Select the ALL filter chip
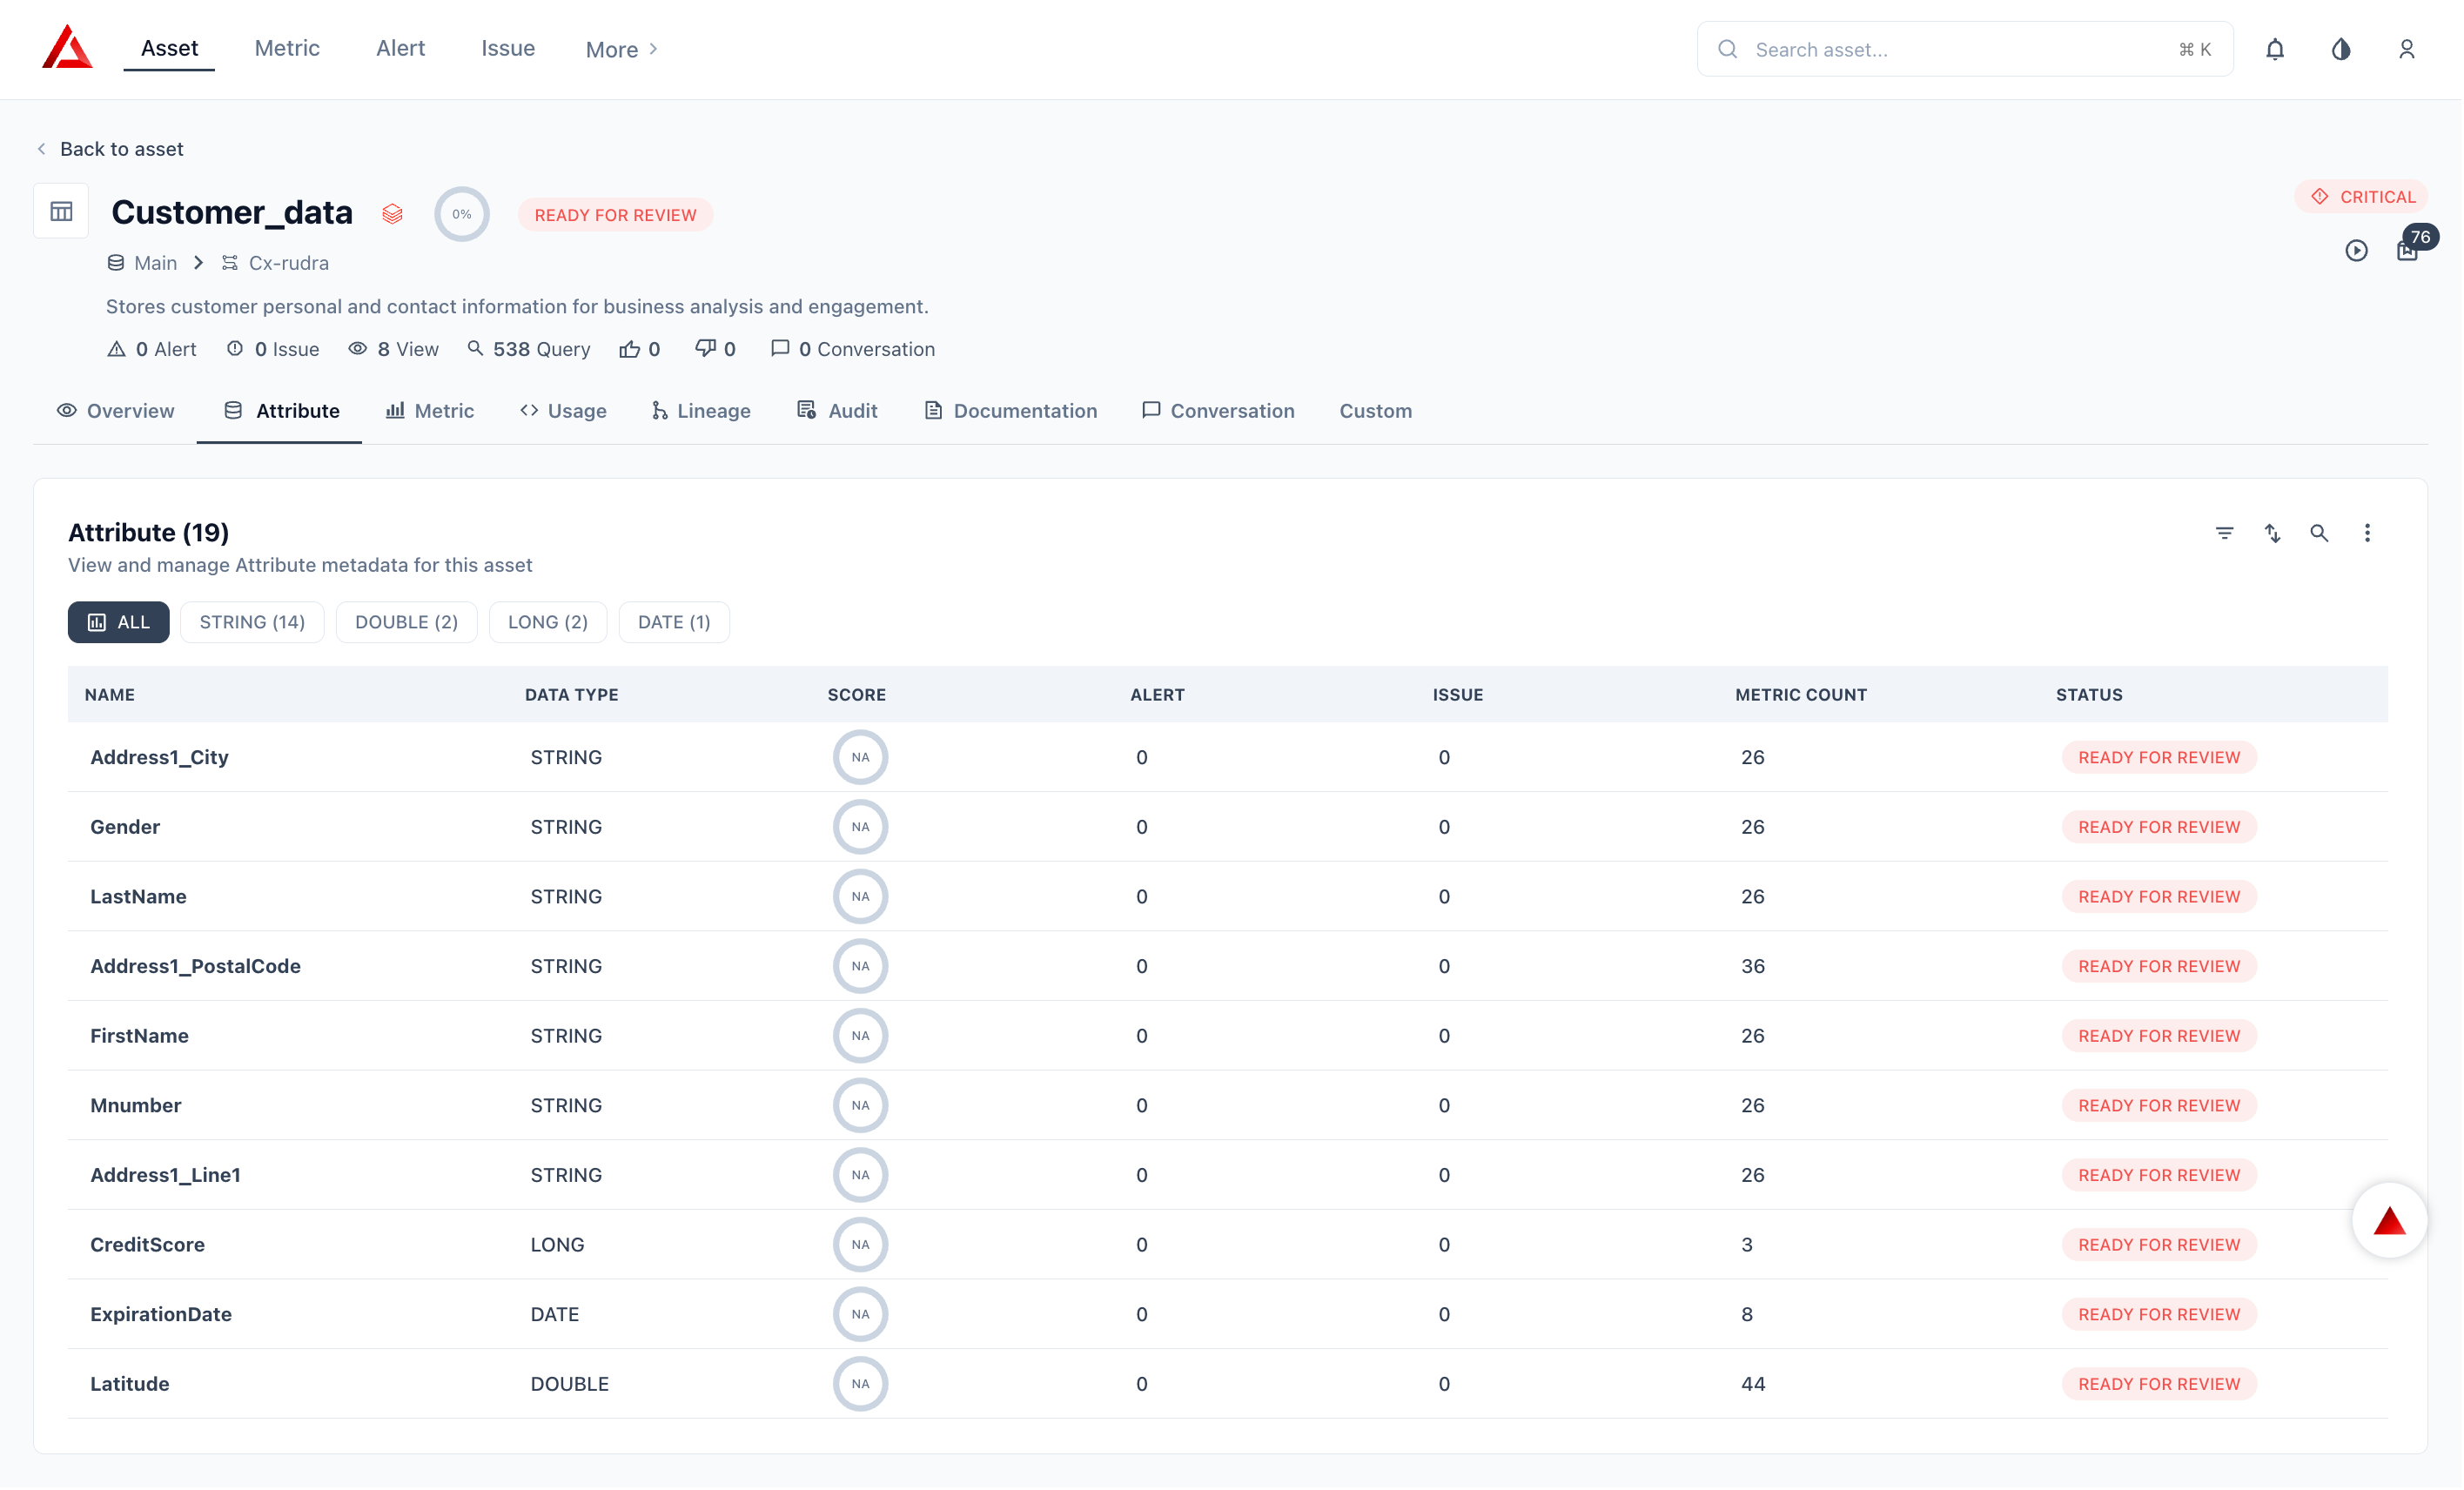Screen dimensions: 2464x1490 pos(119,622)
